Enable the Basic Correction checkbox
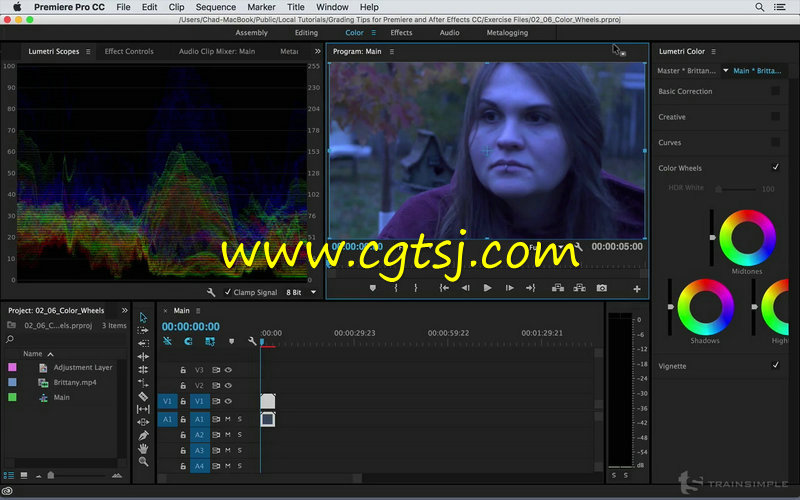The width and height of the screenshot is (800, 500). click(776, 91)
